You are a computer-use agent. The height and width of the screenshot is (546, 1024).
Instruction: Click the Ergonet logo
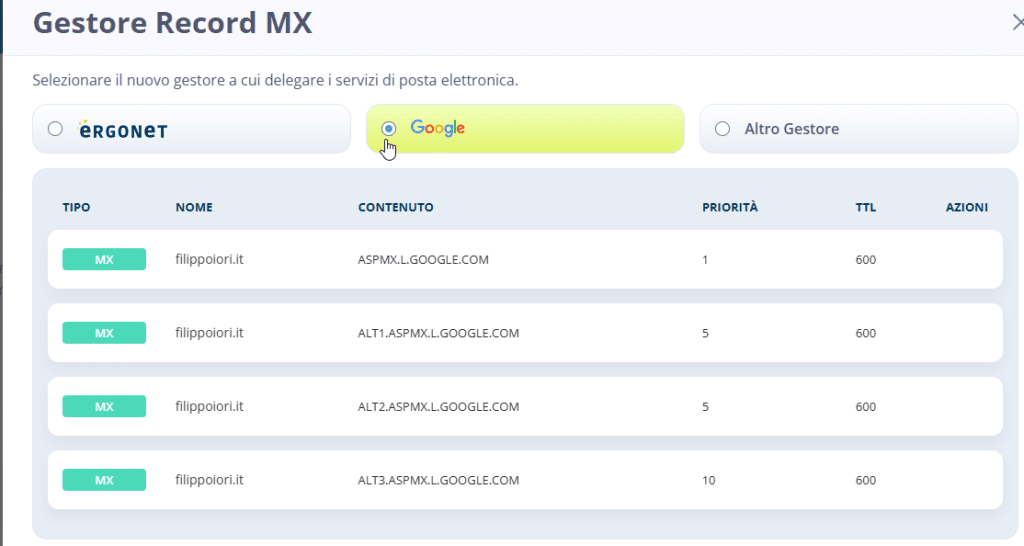click(123, 129)
